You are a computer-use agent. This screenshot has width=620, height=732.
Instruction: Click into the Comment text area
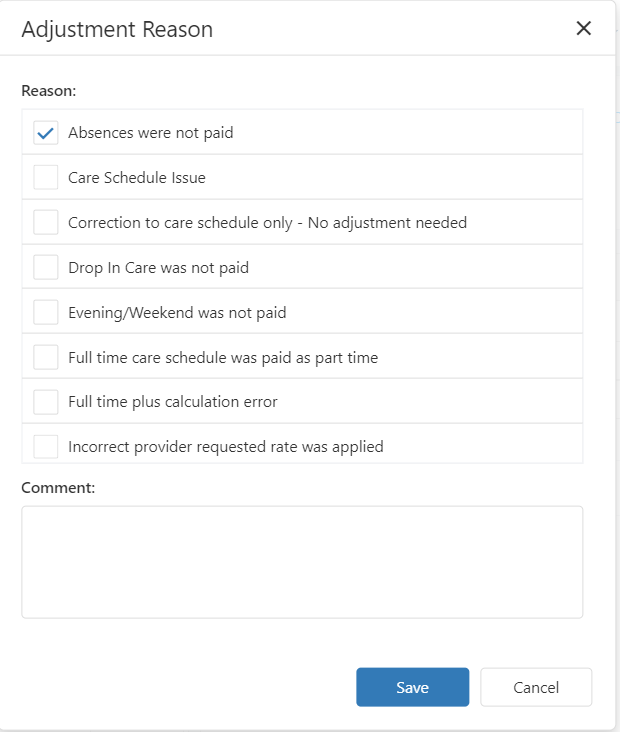302,562
